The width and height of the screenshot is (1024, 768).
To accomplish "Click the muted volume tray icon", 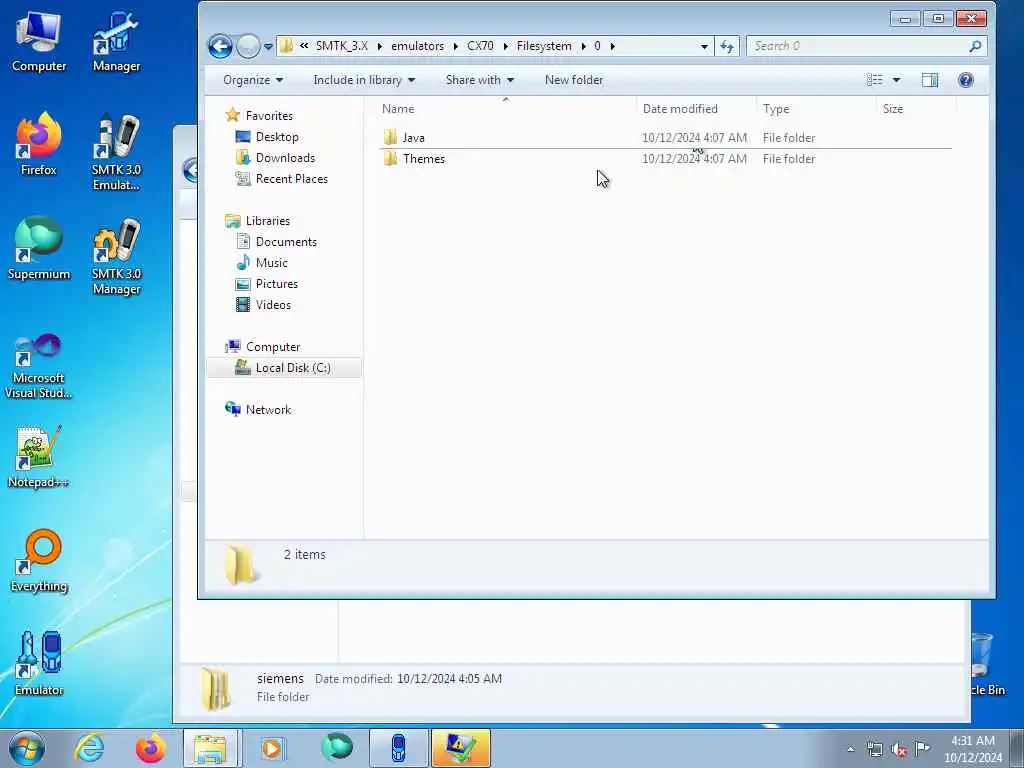I will coord(899,749).
